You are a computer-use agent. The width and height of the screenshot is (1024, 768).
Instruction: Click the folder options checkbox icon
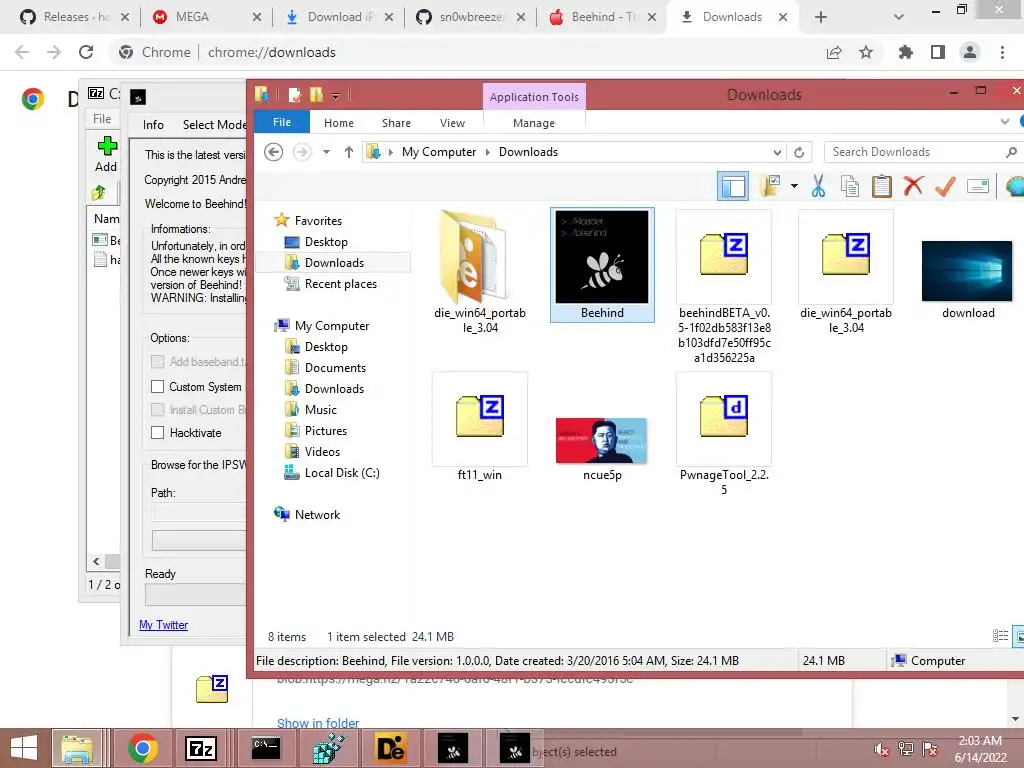coord(771,186)
